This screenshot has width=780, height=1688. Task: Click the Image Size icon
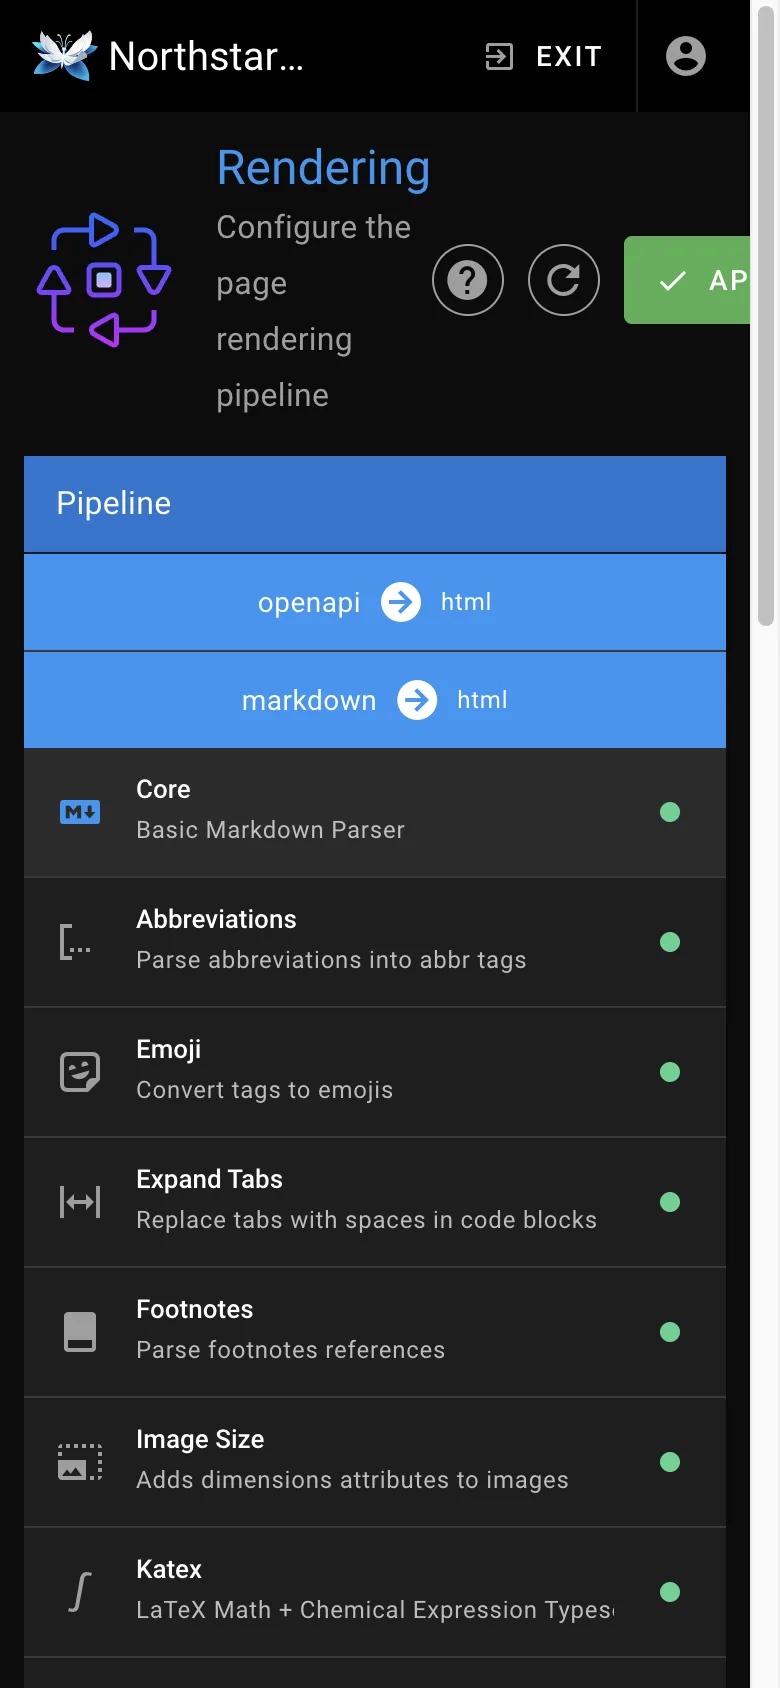point(80,1462)
